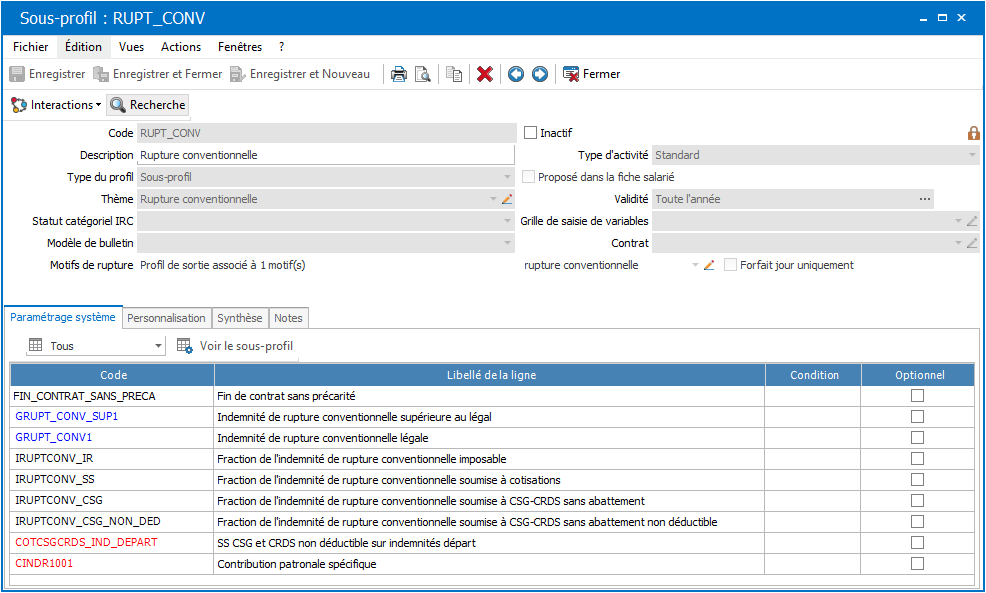Select the IRUPTCONV_CSG_NON_DED row code
986x593 pixels.
click(x=88, y=521)
